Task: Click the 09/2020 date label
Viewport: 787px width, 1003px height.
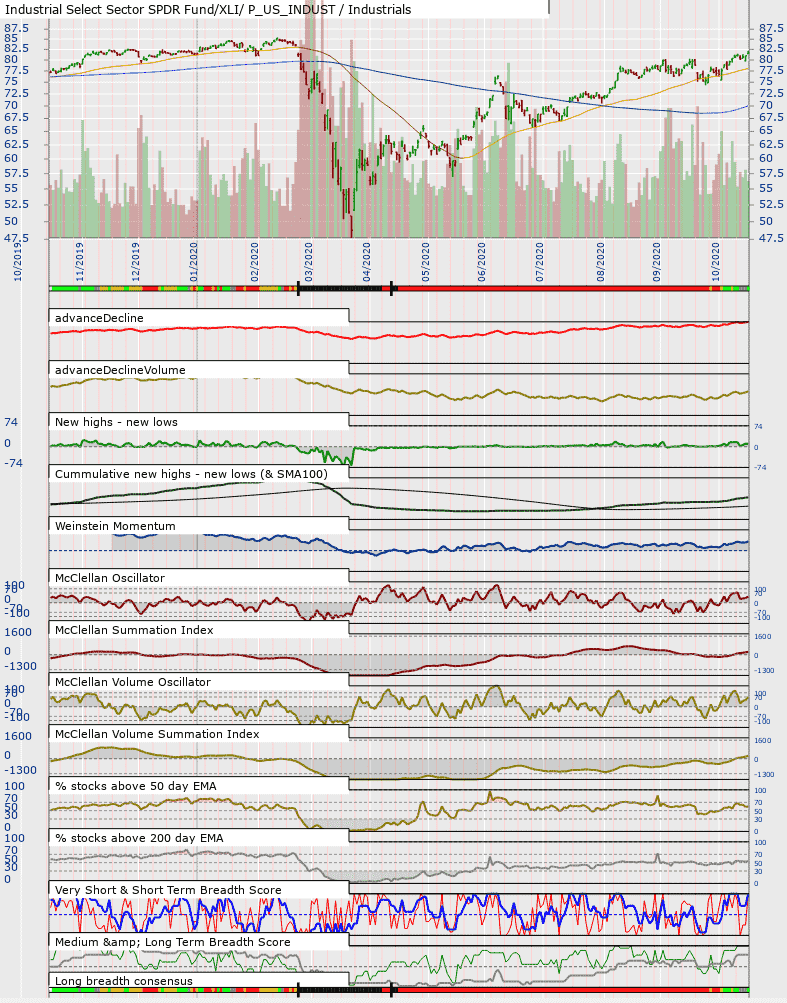Action: pos(656,262)
